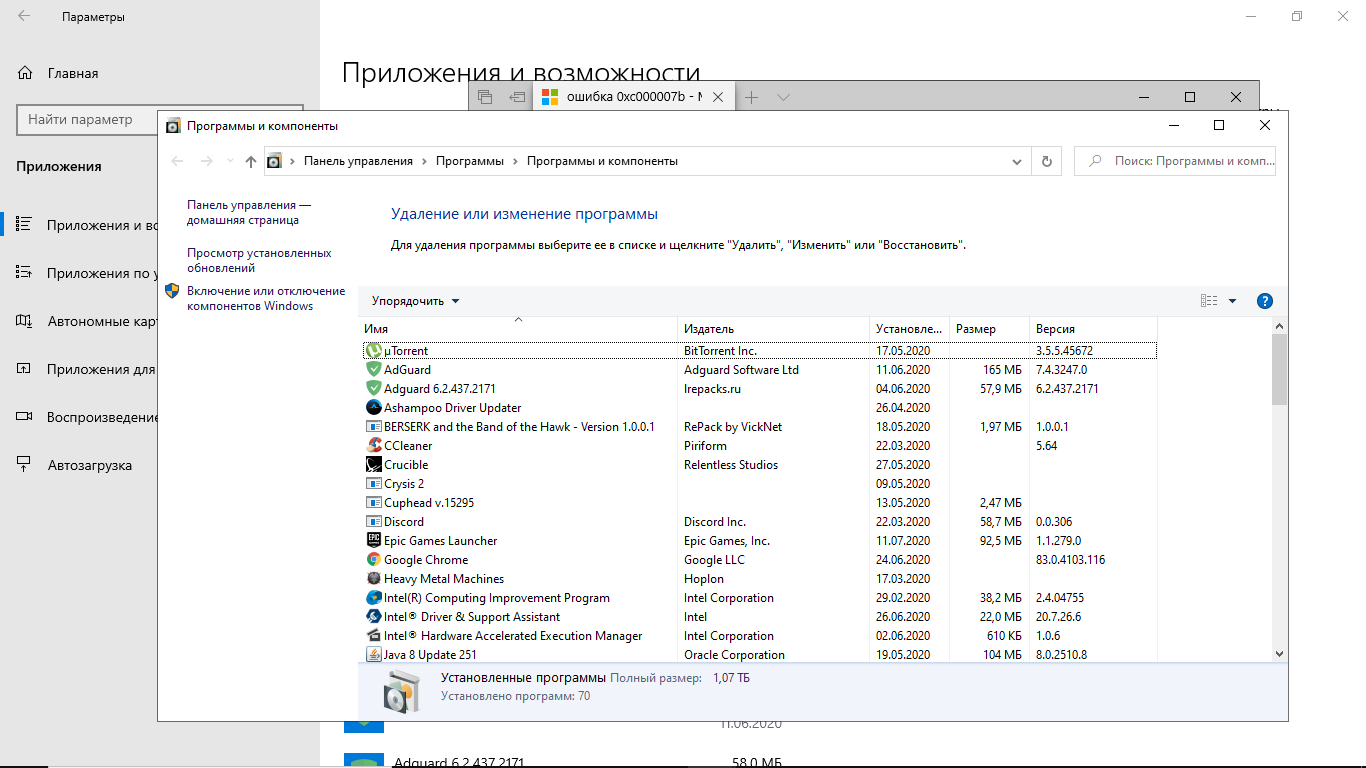
Task: Expand the Программы breadcrumb chevron
Action: 516,161
